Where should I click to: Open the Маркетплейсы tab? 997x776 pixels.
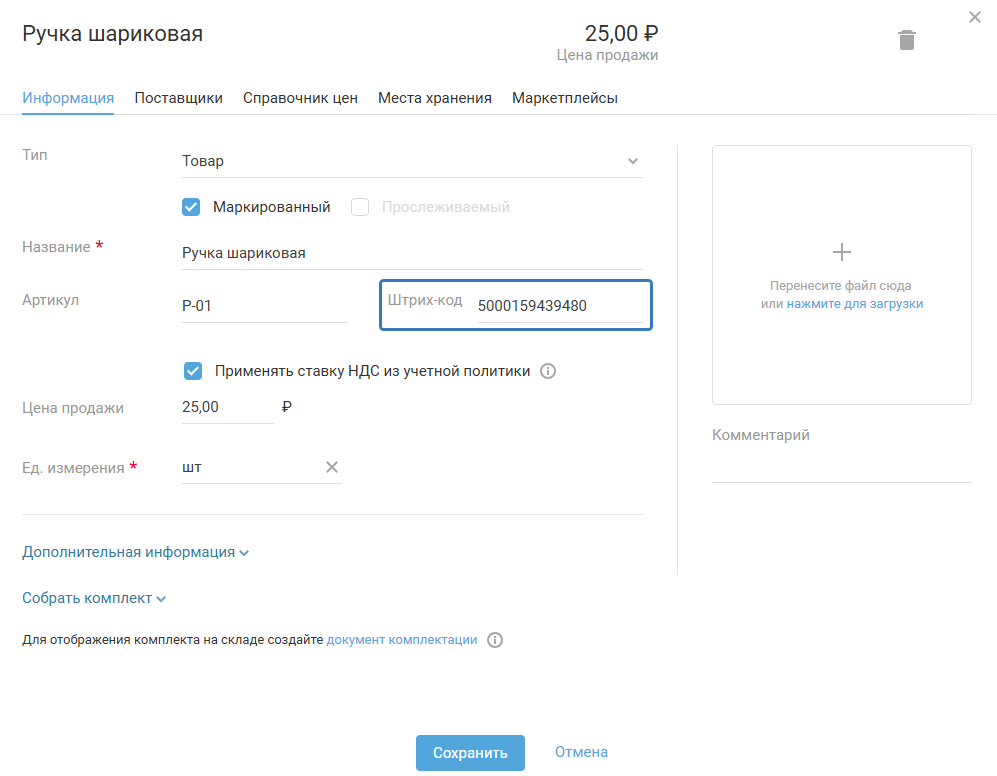(x=565, y=98)
